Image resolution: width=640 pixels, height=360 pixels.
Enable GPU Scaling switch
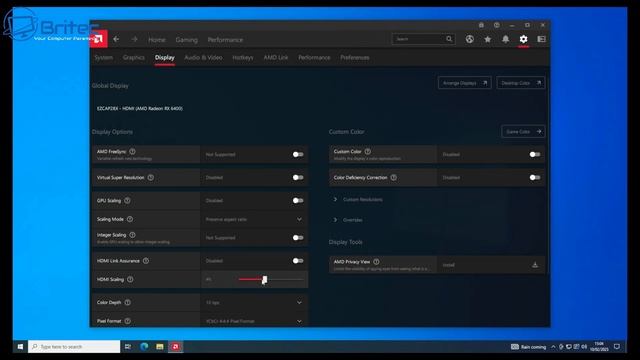pos(298,200)
